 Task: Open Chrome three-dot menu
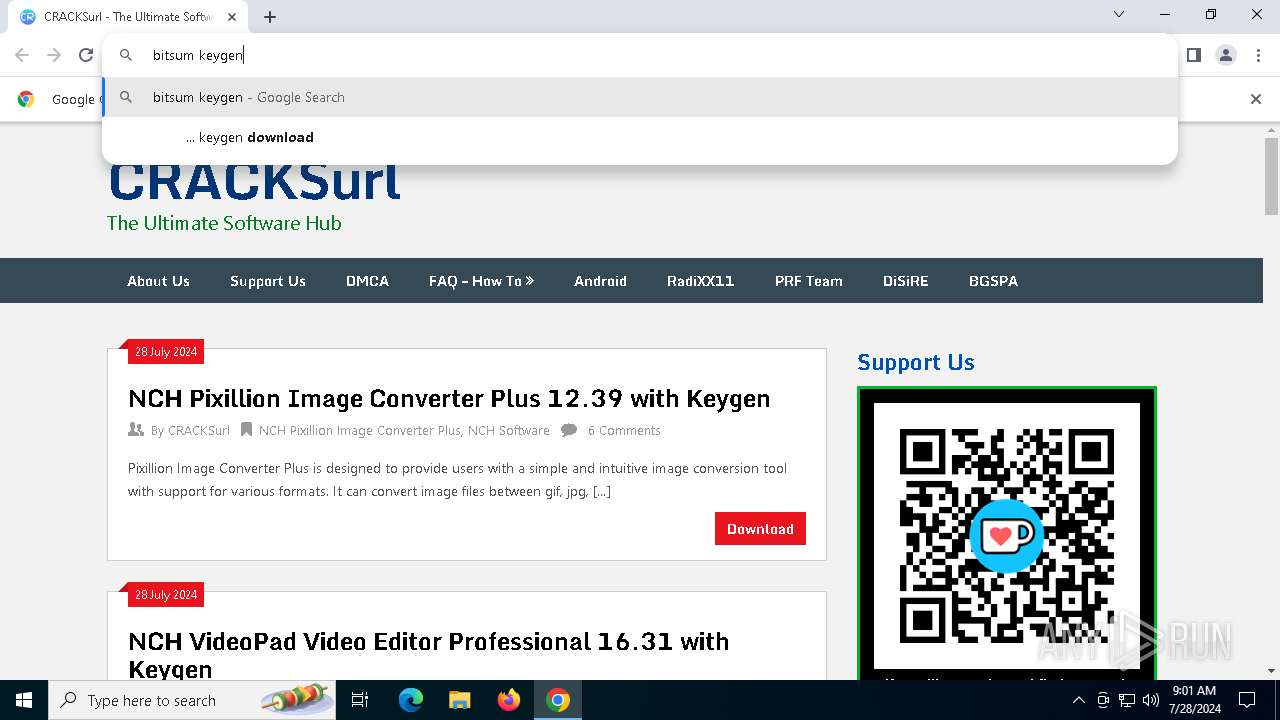pyautogui.click(x=1258, y=55)
